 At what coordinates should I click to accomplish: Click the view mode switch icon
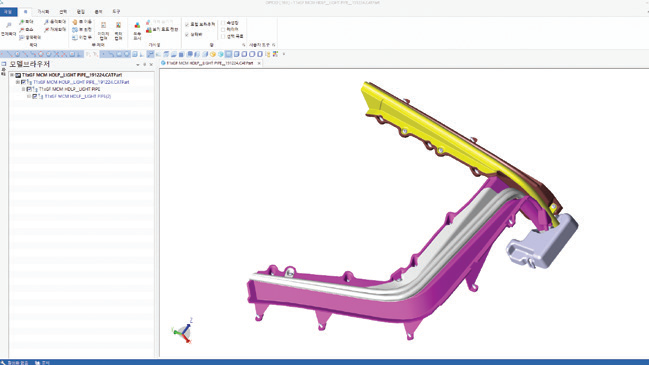pos(149,30)
